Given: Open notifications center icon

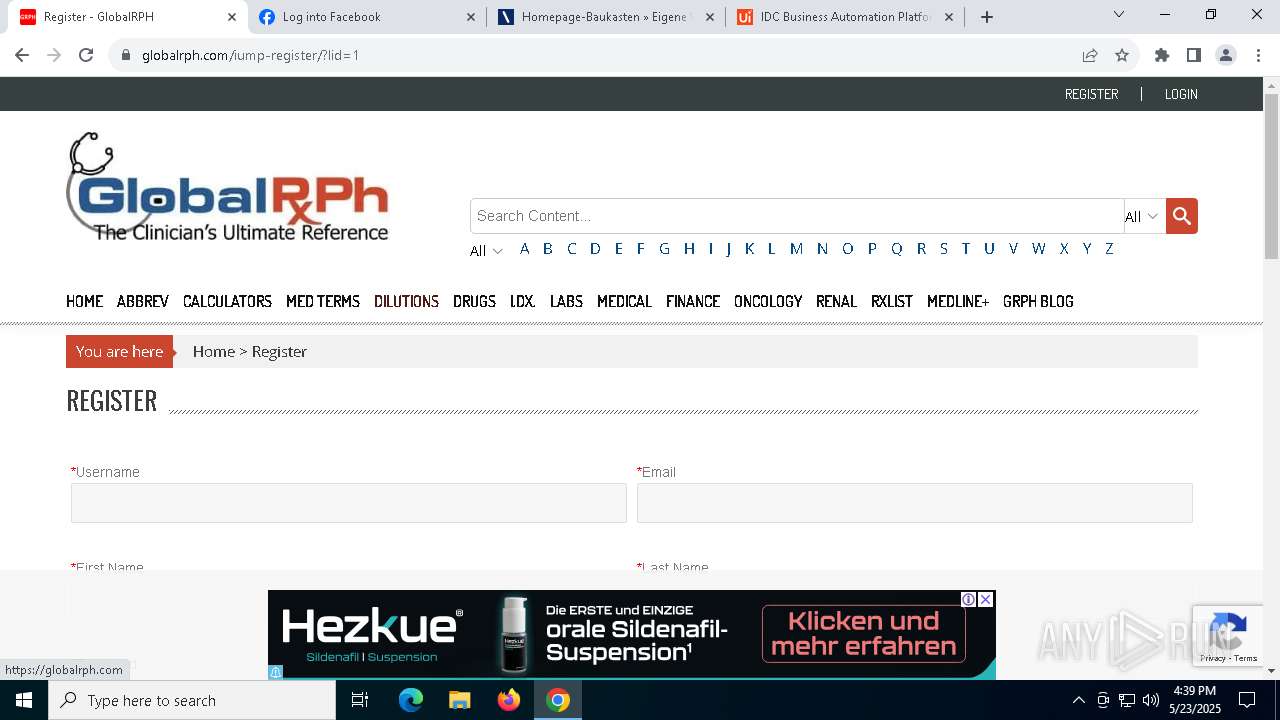Looking at the screenshot, I should pyautogui.click(x=1247, y=700).
